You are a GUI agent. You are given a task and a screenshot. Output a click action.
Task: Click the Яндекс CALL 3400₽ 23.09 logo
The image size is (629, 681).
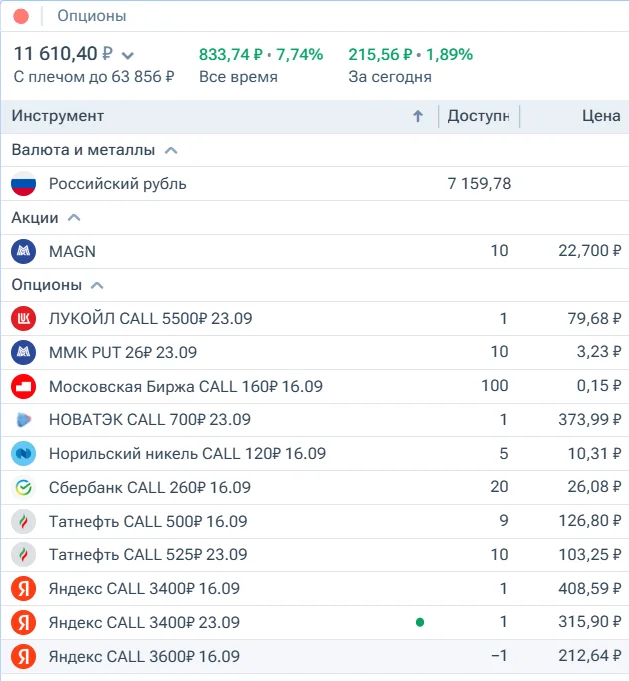23,622
